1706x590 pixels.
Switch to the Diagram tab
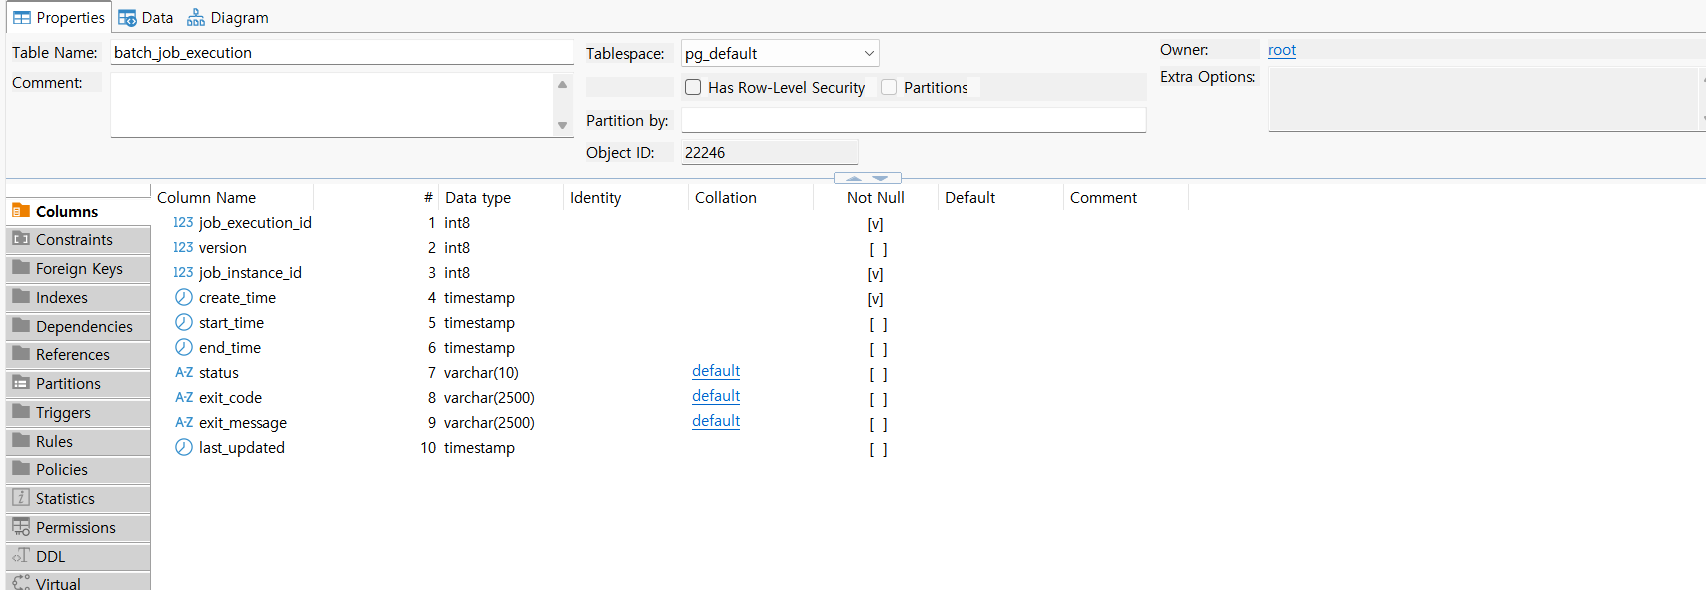[x=228, y=18]
